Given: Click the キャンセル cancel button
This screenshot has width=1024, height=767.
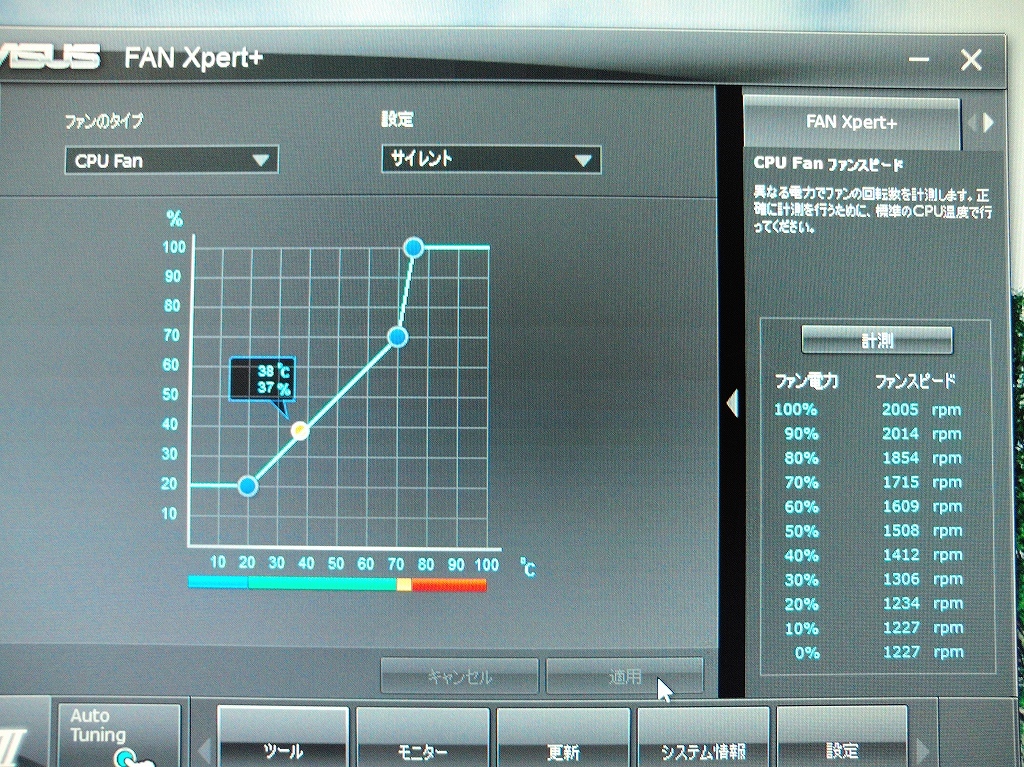Looking at the screenshot, I should click(x=460, y=676).
